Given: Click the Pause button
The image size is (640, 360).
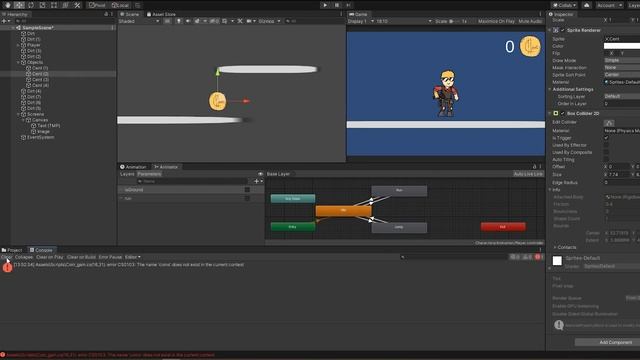Looking at the screenshot, I should (337, 5).
